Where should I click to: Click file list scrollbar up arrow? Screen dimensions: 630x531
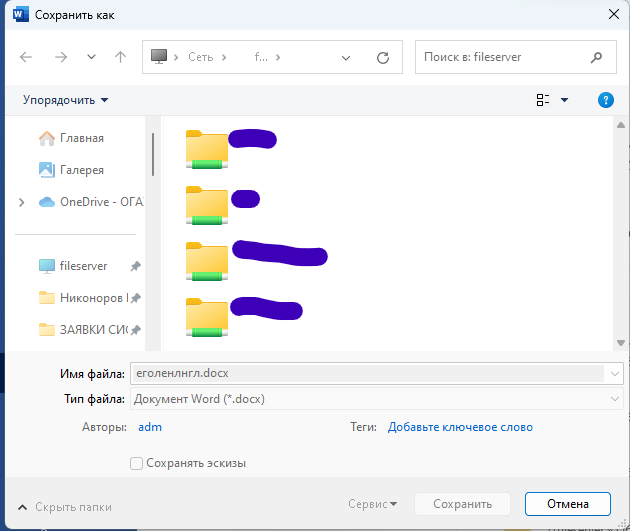coord(621,125)
